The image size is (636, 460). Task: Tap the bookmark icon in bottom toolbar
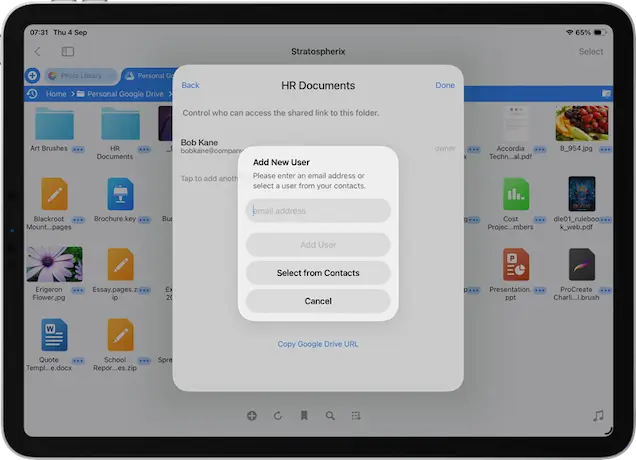point(304,415)
